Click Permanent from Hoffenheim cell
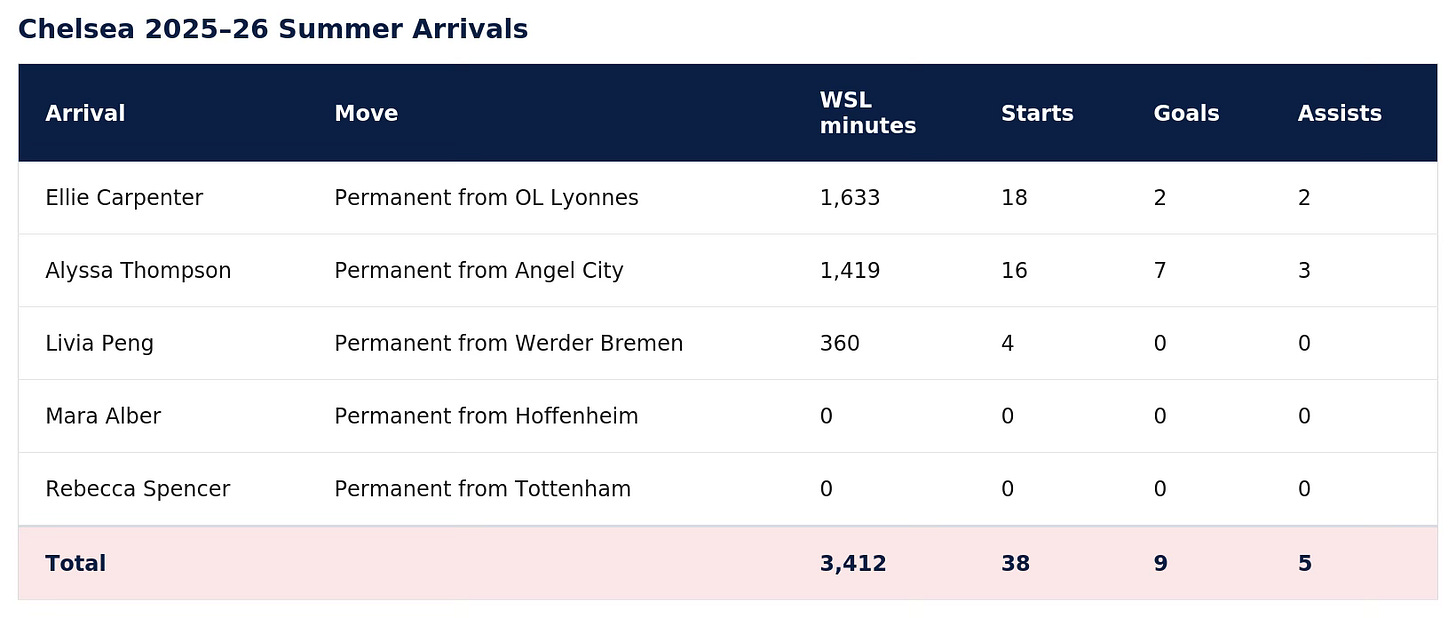Viewport: 1456px width, 618px height. tap(486, 416)
